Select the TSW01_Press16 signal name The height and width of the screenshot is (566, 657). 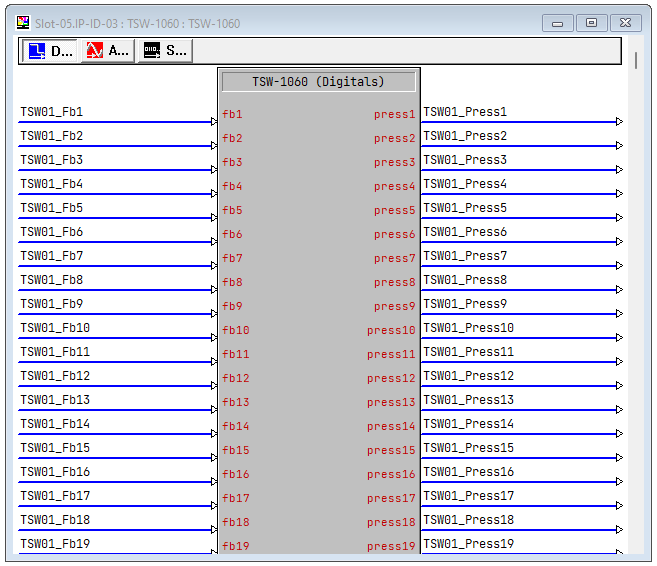468,473
